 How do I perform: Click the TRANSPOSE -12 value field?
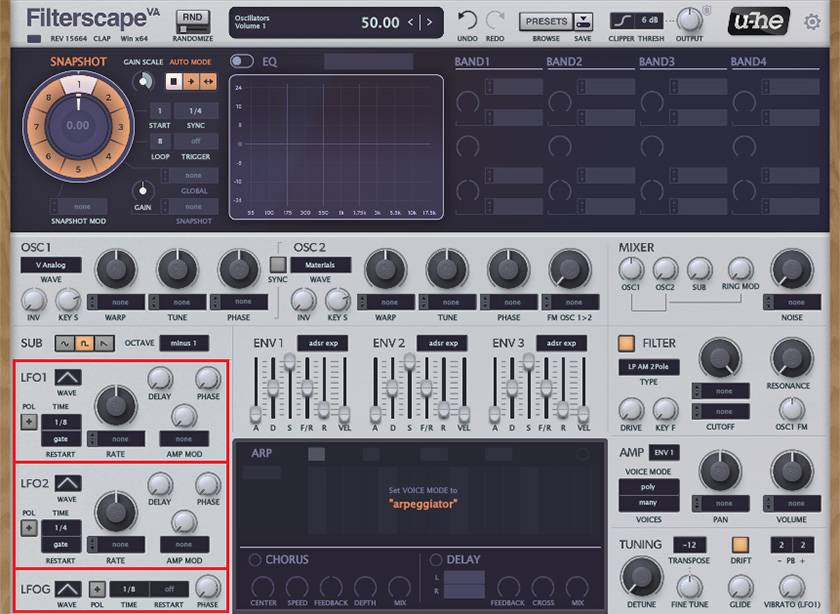pyautogui.click(x=689, y=544)
